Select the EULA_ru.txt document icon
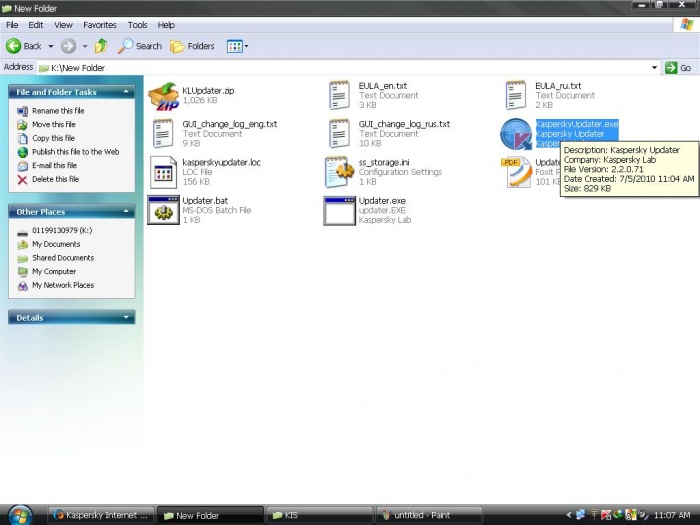Image resolution: width=700 pixels, height=525 pixels. [516, 95]
